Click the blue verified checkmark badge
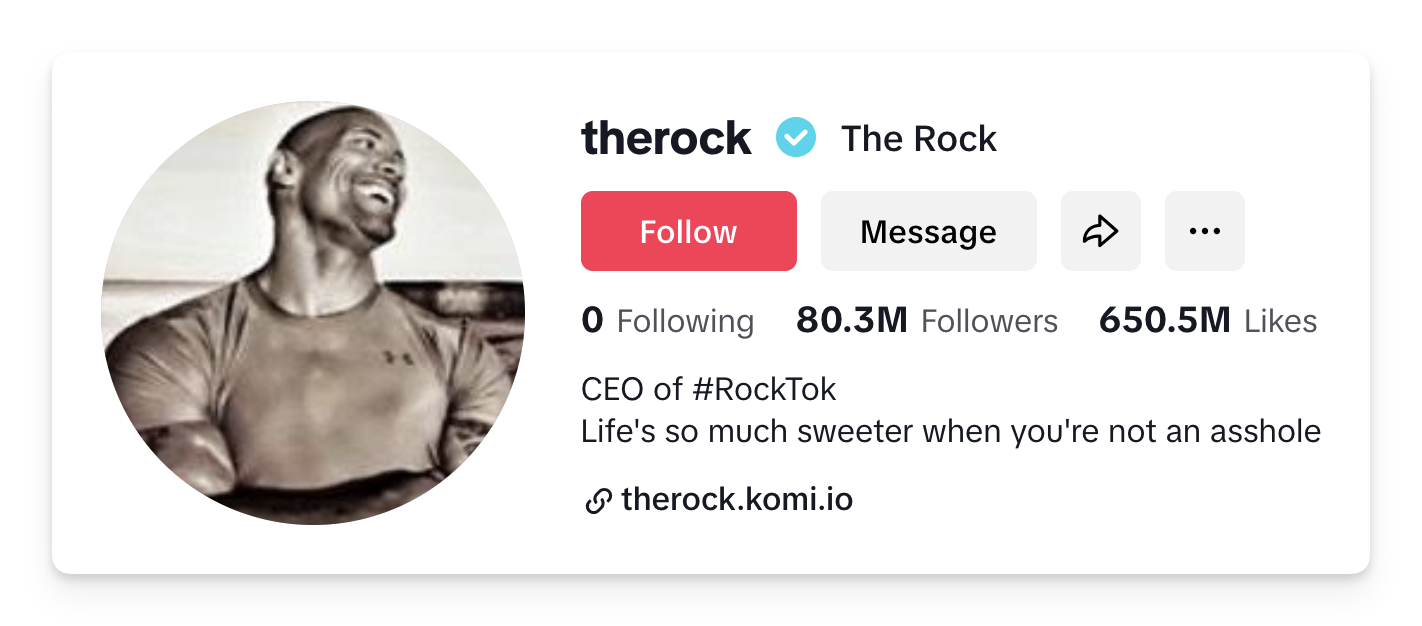Screen dimensions: 1422x626 click(x=796, y=138)
